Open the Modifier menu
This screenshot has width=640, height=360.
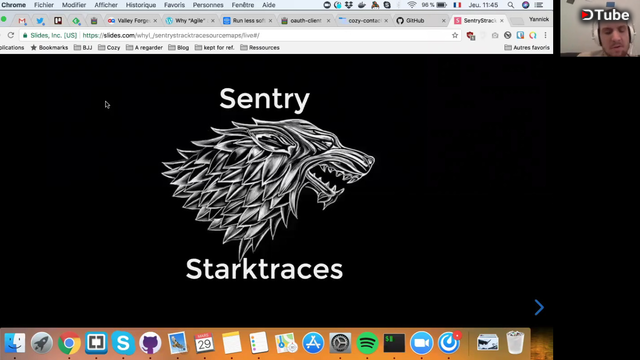coord(74,5)
